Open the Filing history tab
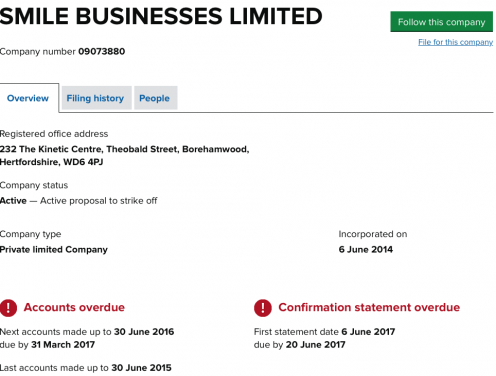This screenshot has height=376, width=496. click(95, 98)
